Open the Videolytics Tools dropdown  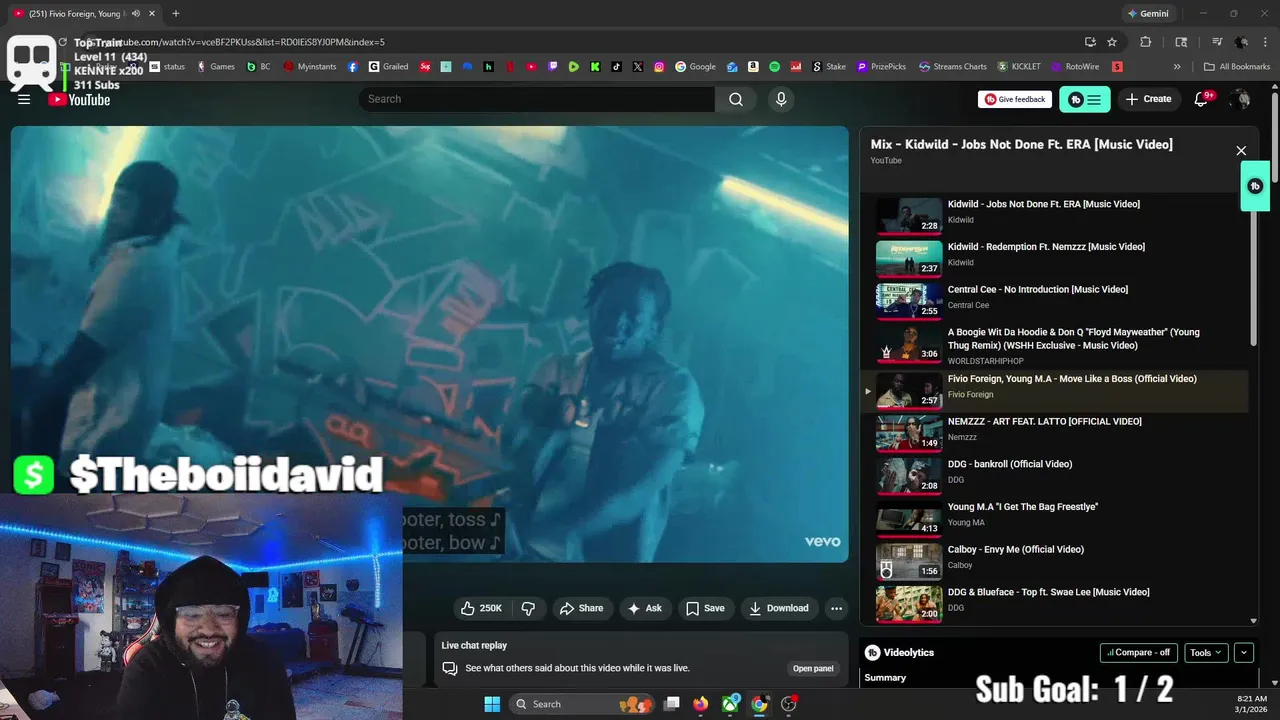pyautogui.click(x=1205, y=653)
